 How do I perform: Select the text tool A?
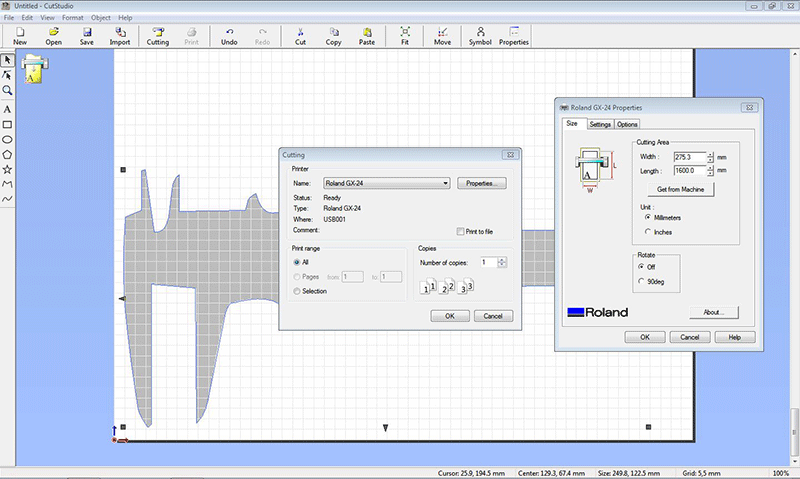[x=7, y=109]
